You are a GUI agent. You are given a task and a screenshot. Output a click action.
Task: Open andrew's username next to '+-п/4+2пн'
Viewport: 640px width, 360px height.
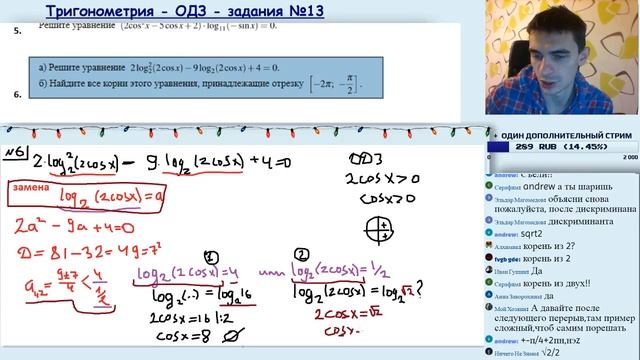pyautogui.click(x=506, y=341)
